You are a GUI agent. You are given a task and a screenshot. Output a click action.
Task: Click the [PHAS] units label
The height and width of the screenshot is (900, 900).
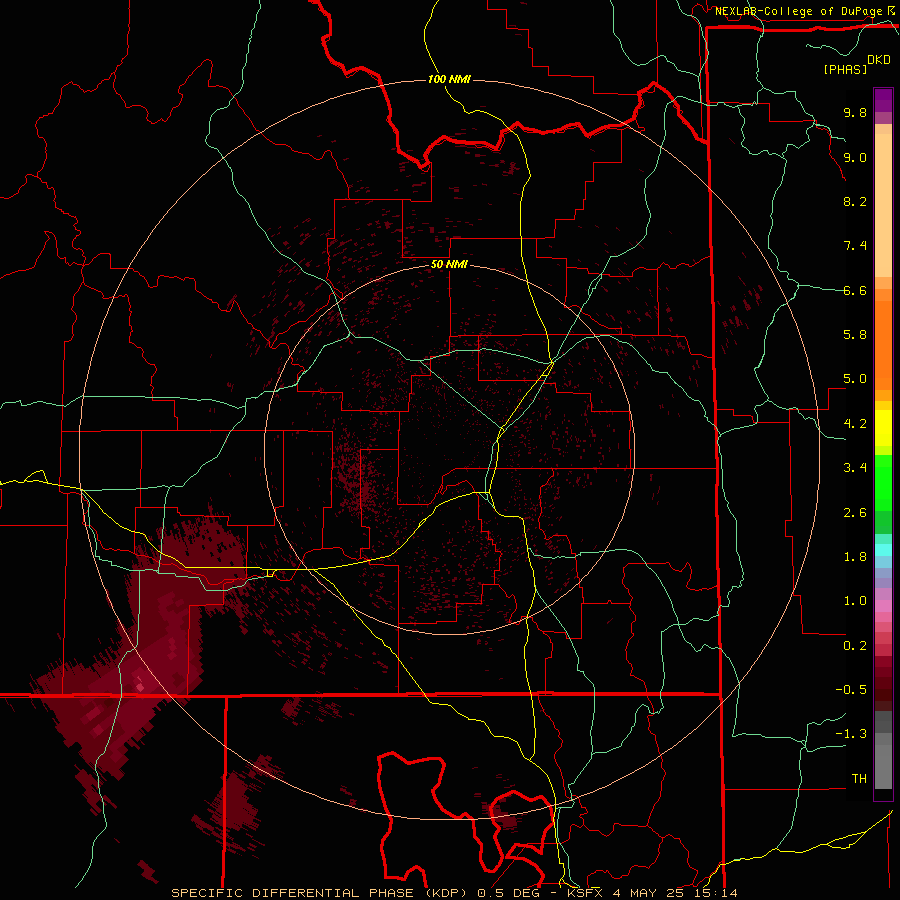[845, 69]
